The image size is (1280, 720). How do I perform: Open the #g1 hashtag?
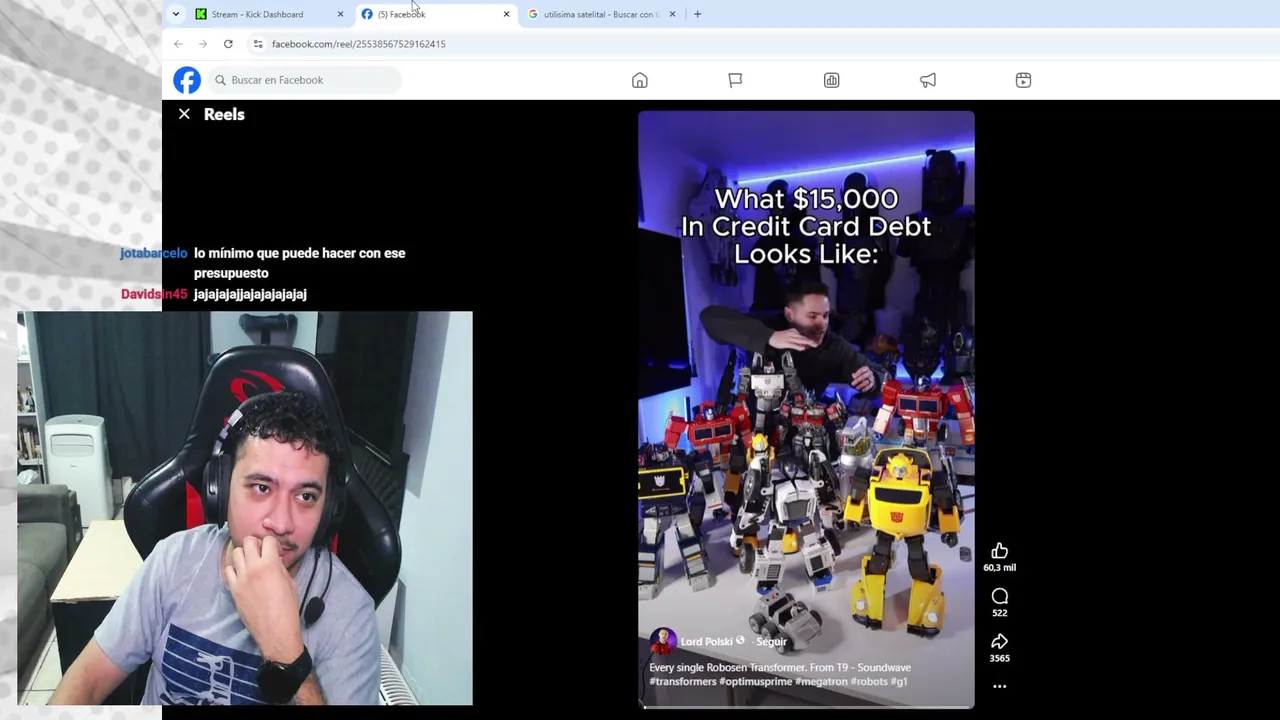898,682
